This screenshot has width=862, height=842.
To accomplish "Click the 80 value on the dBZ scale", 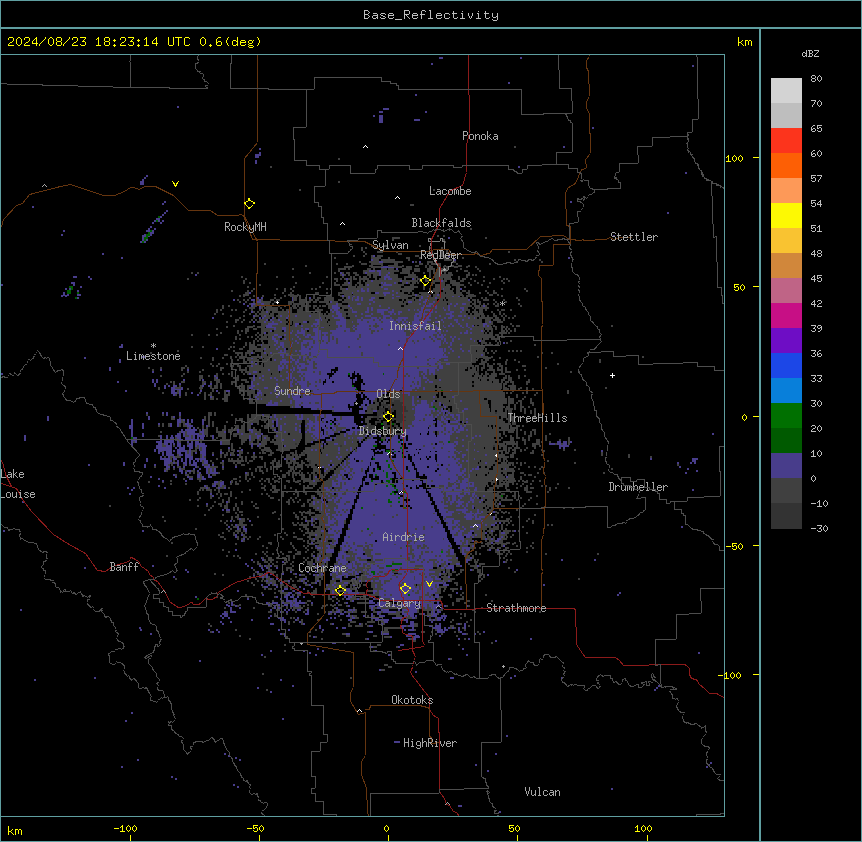I will coord(816,79).
